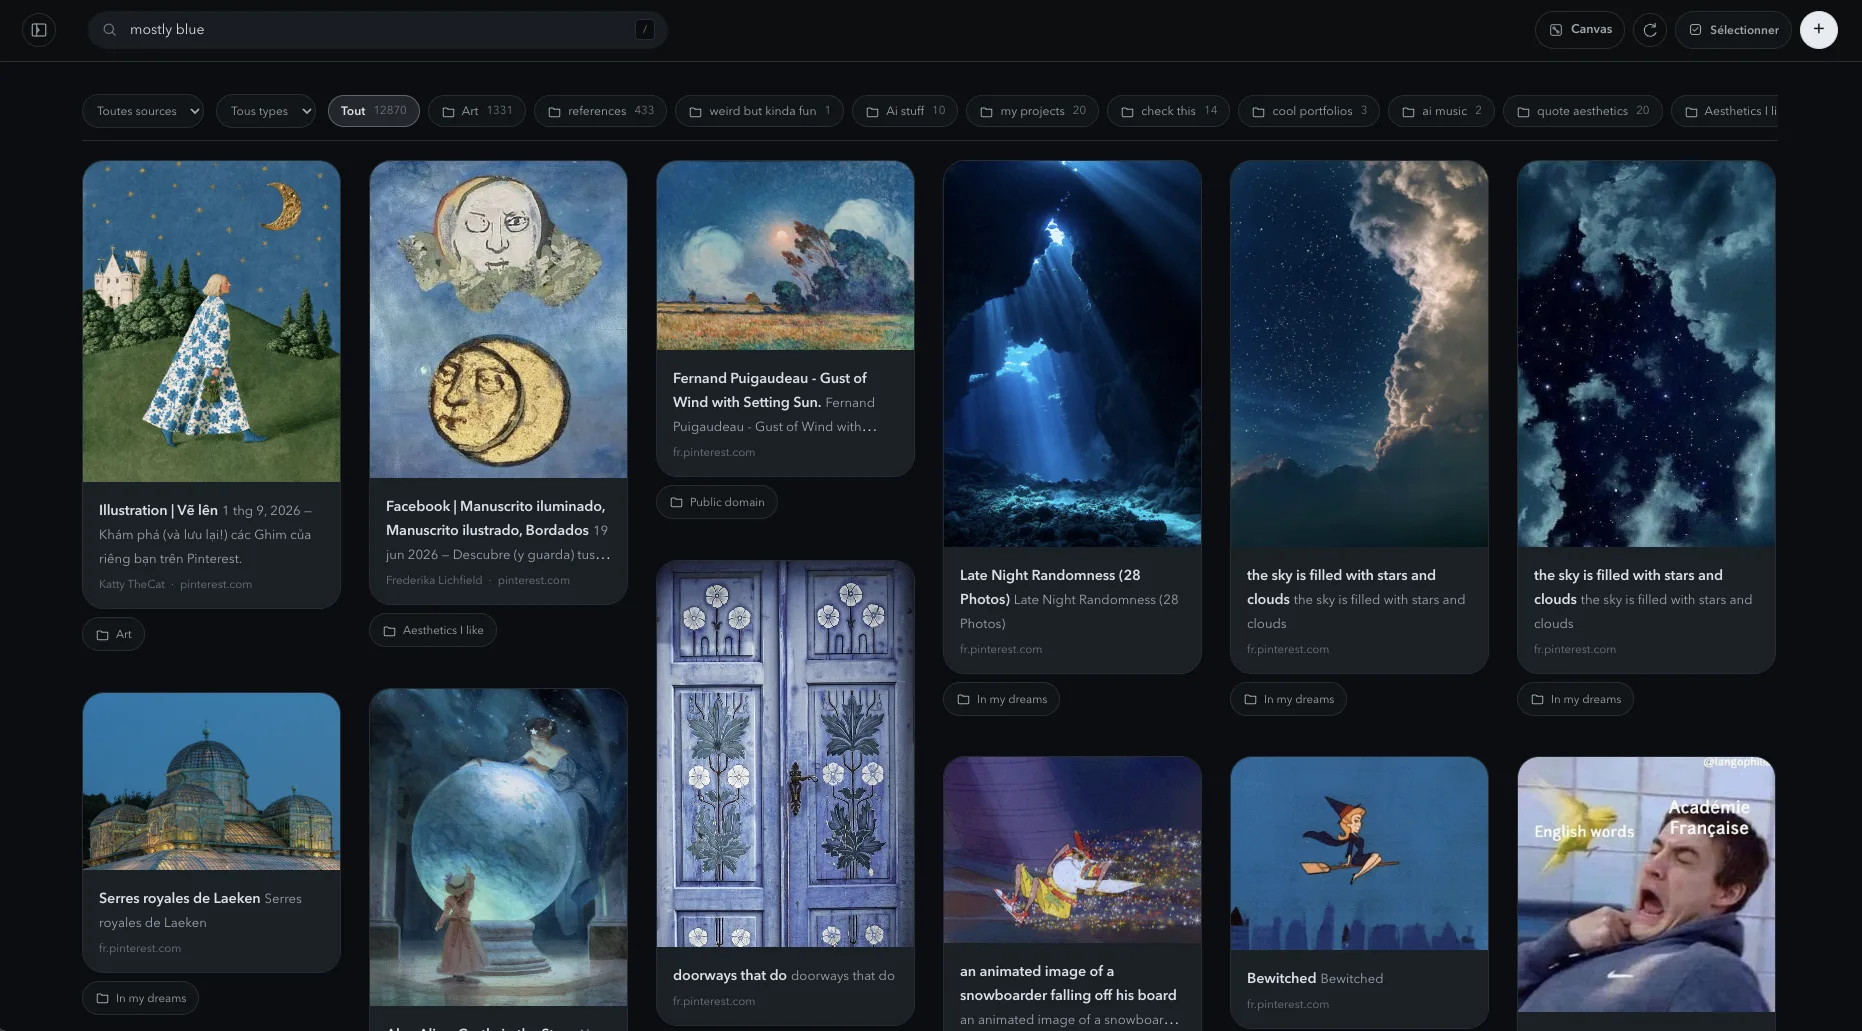Open the Canvas view
The image size is (1862, 1031).
point(1580,30)
